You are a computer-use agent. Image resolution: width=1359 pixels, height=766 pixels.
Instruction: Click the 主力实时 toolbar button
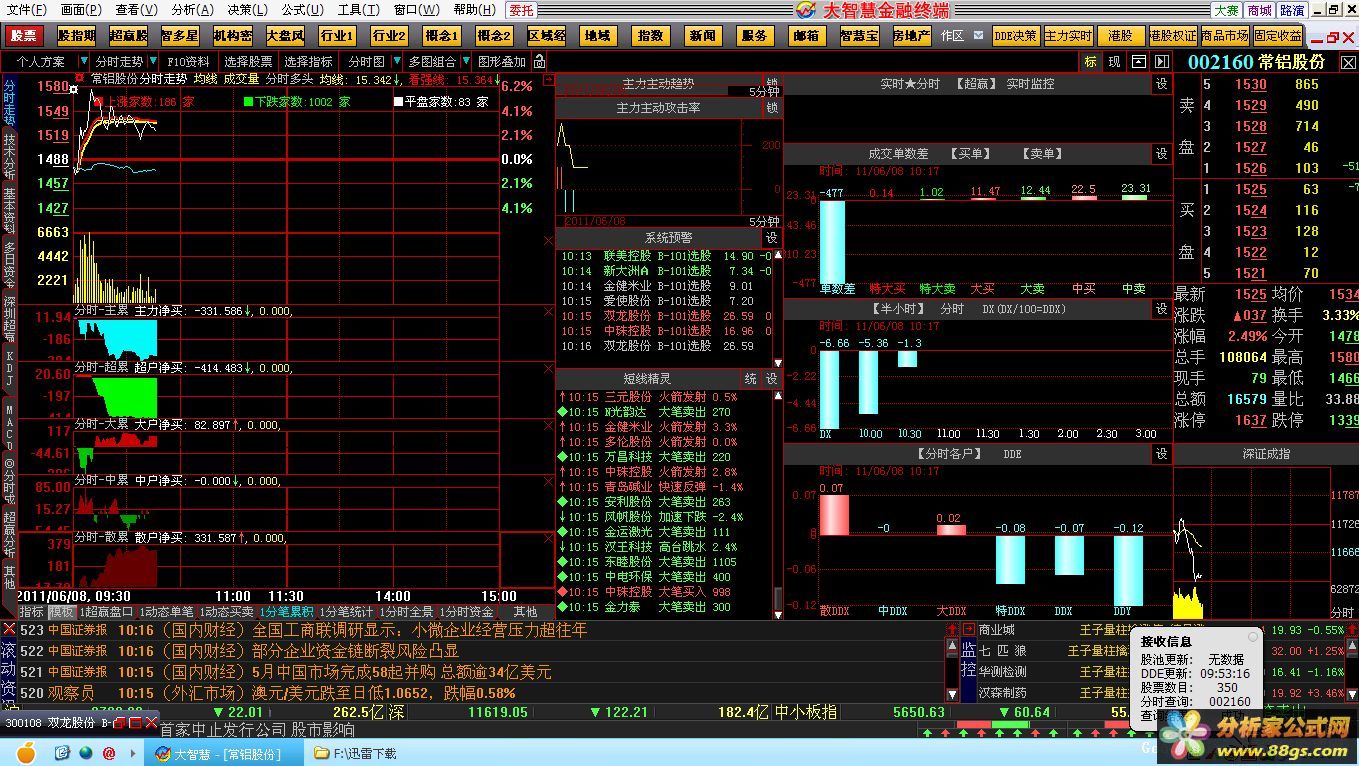coord(1068,36)
